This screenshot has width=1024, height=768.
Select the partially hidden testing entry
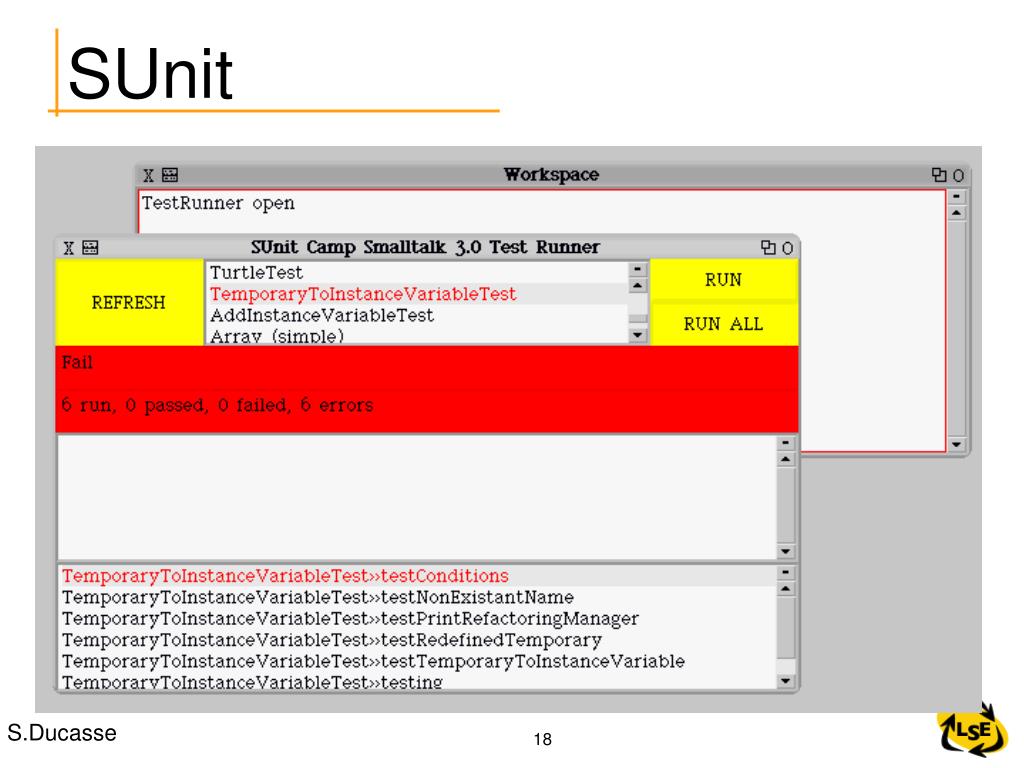tap(417, 682)
